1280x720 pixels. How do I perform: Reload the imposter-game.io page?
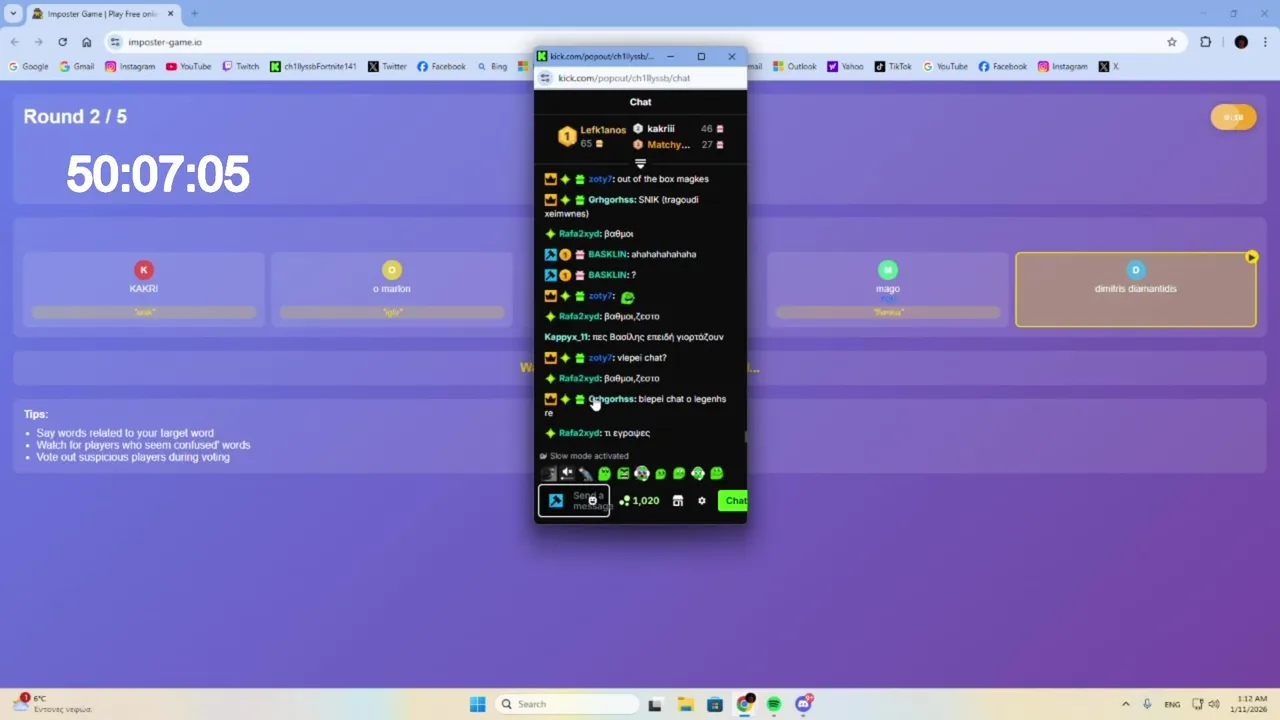pos(62,42)
